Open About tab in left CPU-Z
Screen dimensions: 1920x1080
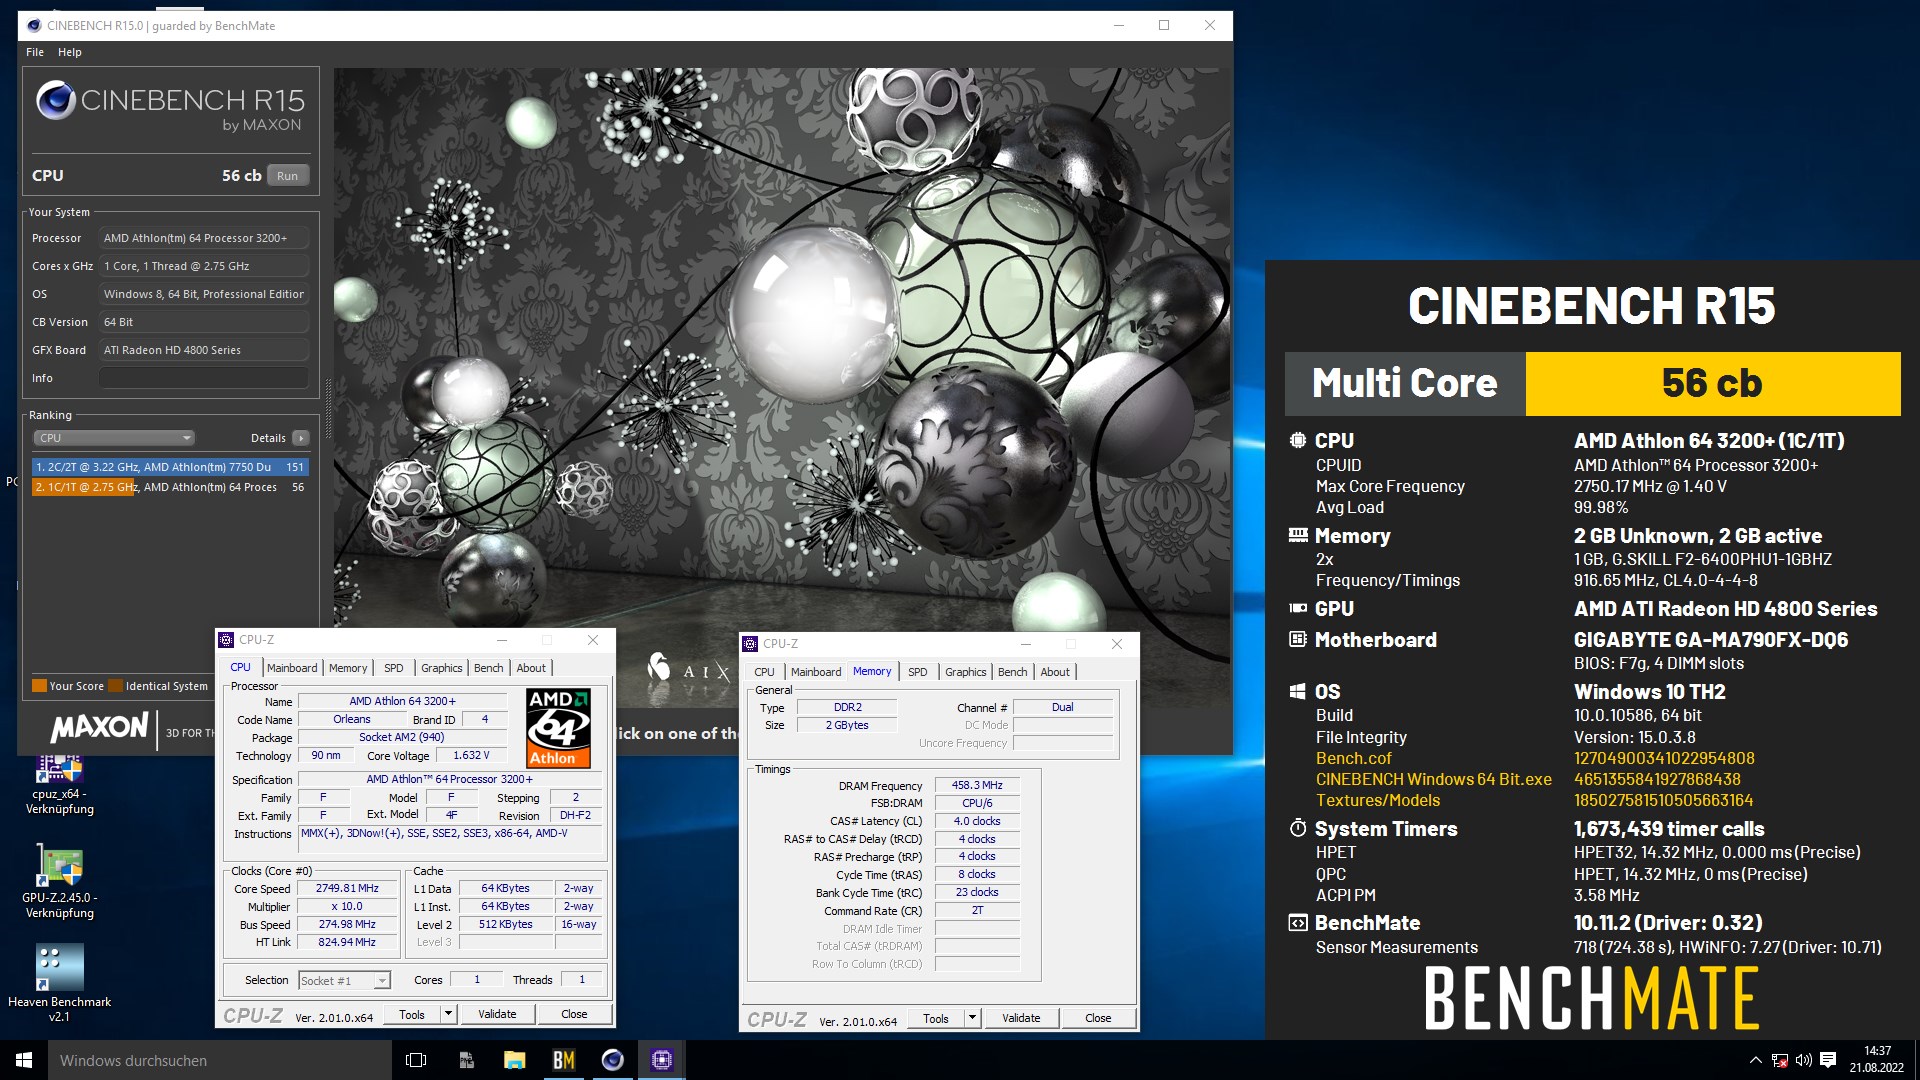(x=531, y=668)
